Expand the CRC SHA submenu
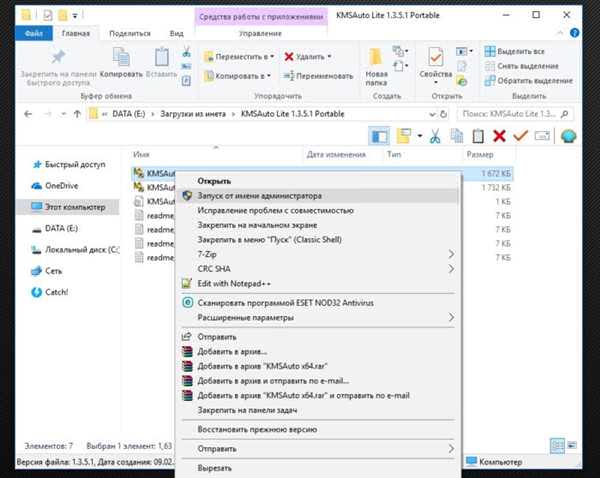 pos(451,269)
